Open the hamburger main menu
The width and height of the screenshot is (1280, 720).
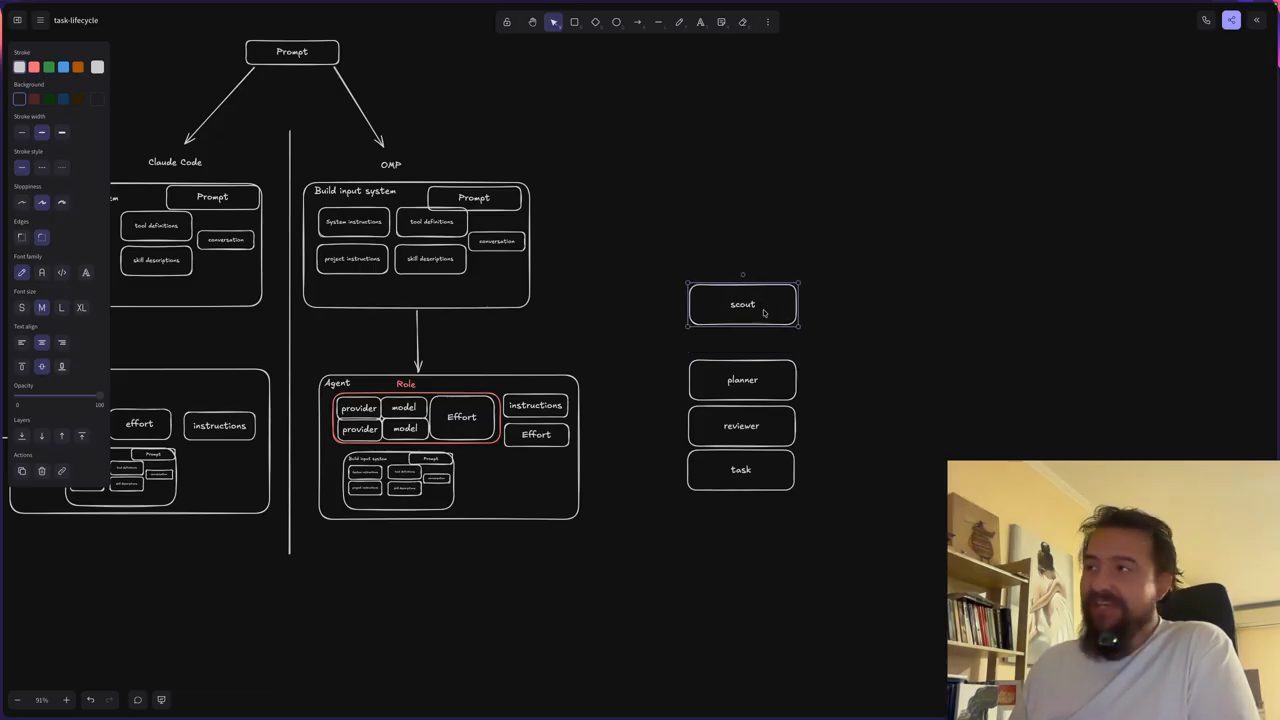pyautogui.click(x=40, y=20)
